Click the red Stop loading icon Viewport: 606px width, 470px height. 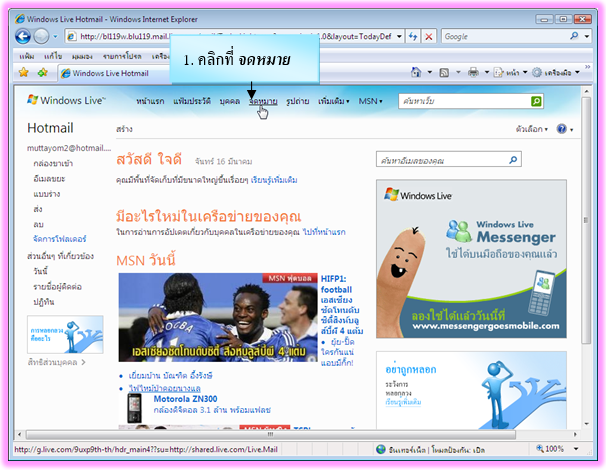point(429,37)
